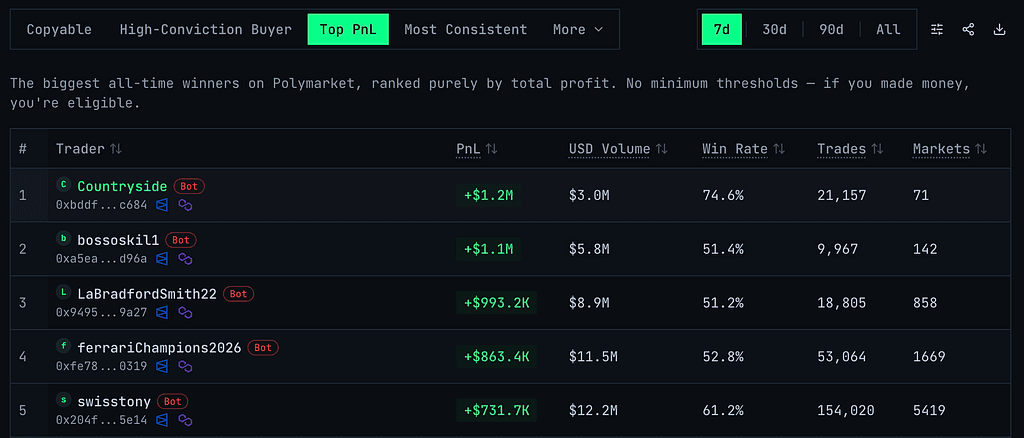
Task: Click the purple chain icon for bossoskil1
Action: click(x=185, y=258)
